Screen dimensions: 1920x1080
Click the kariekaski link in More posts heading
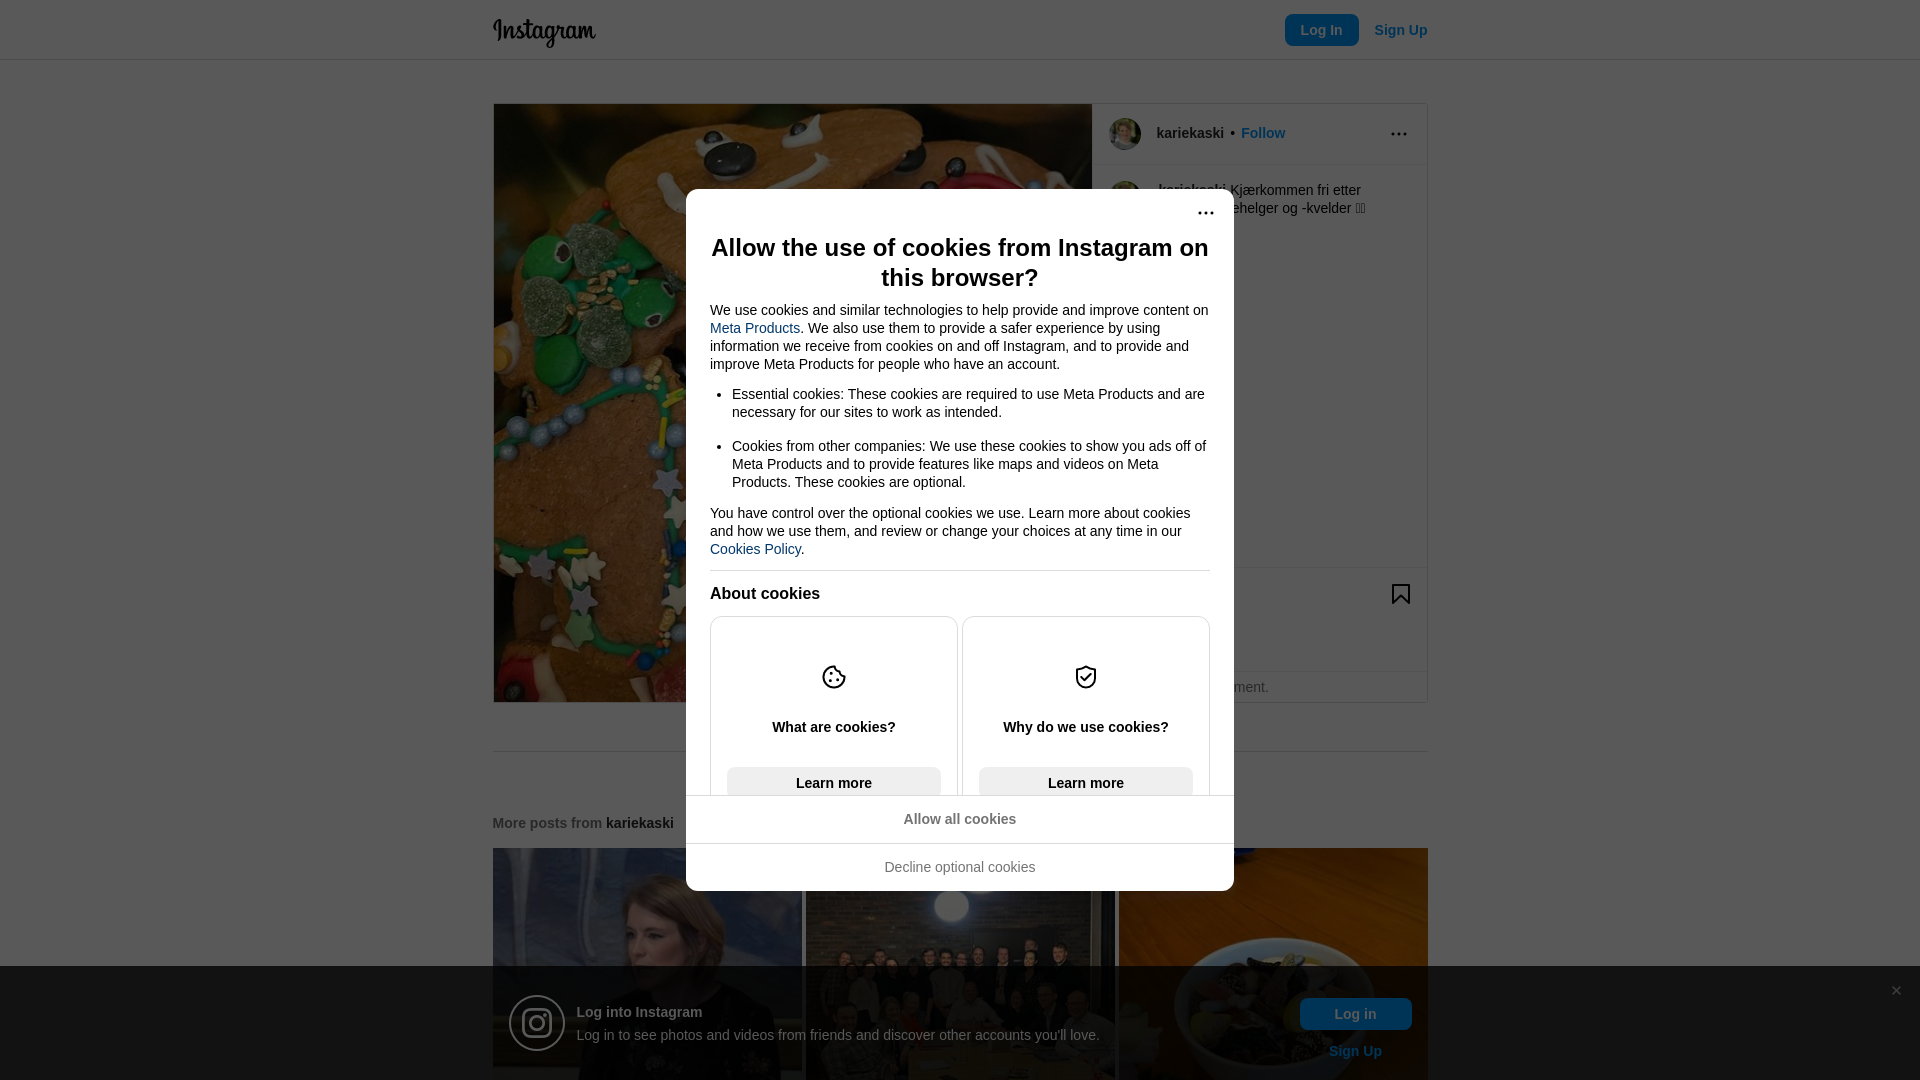click(640, 823)
